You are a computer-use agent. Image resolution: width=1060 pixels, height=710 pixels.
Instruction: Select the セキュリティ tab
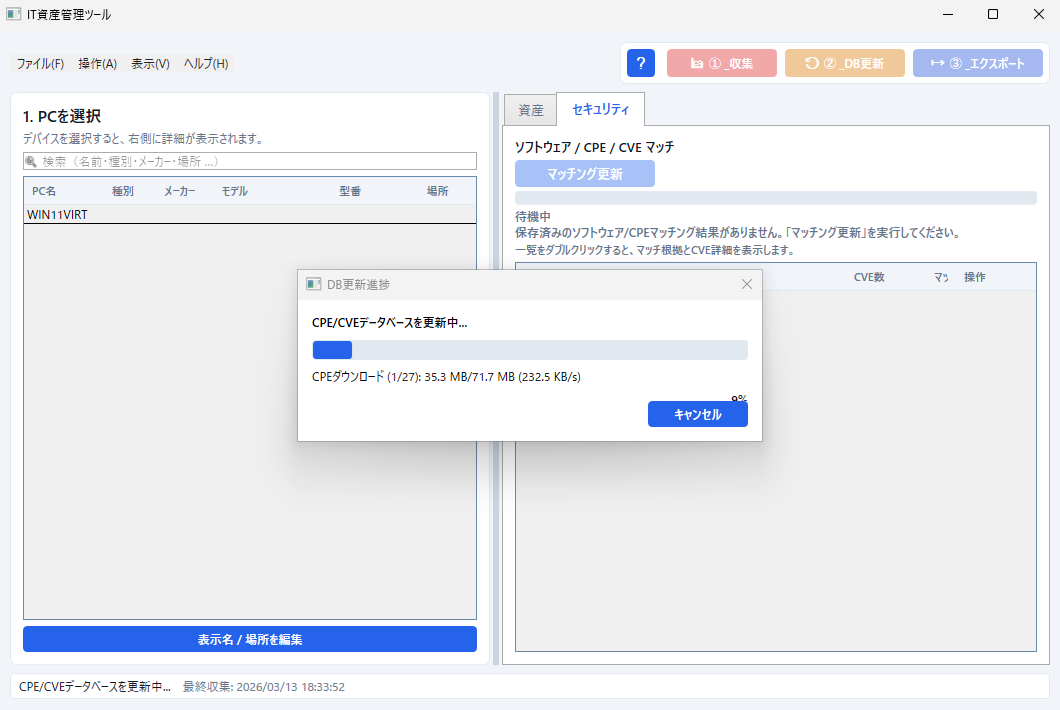coord(597,109)
